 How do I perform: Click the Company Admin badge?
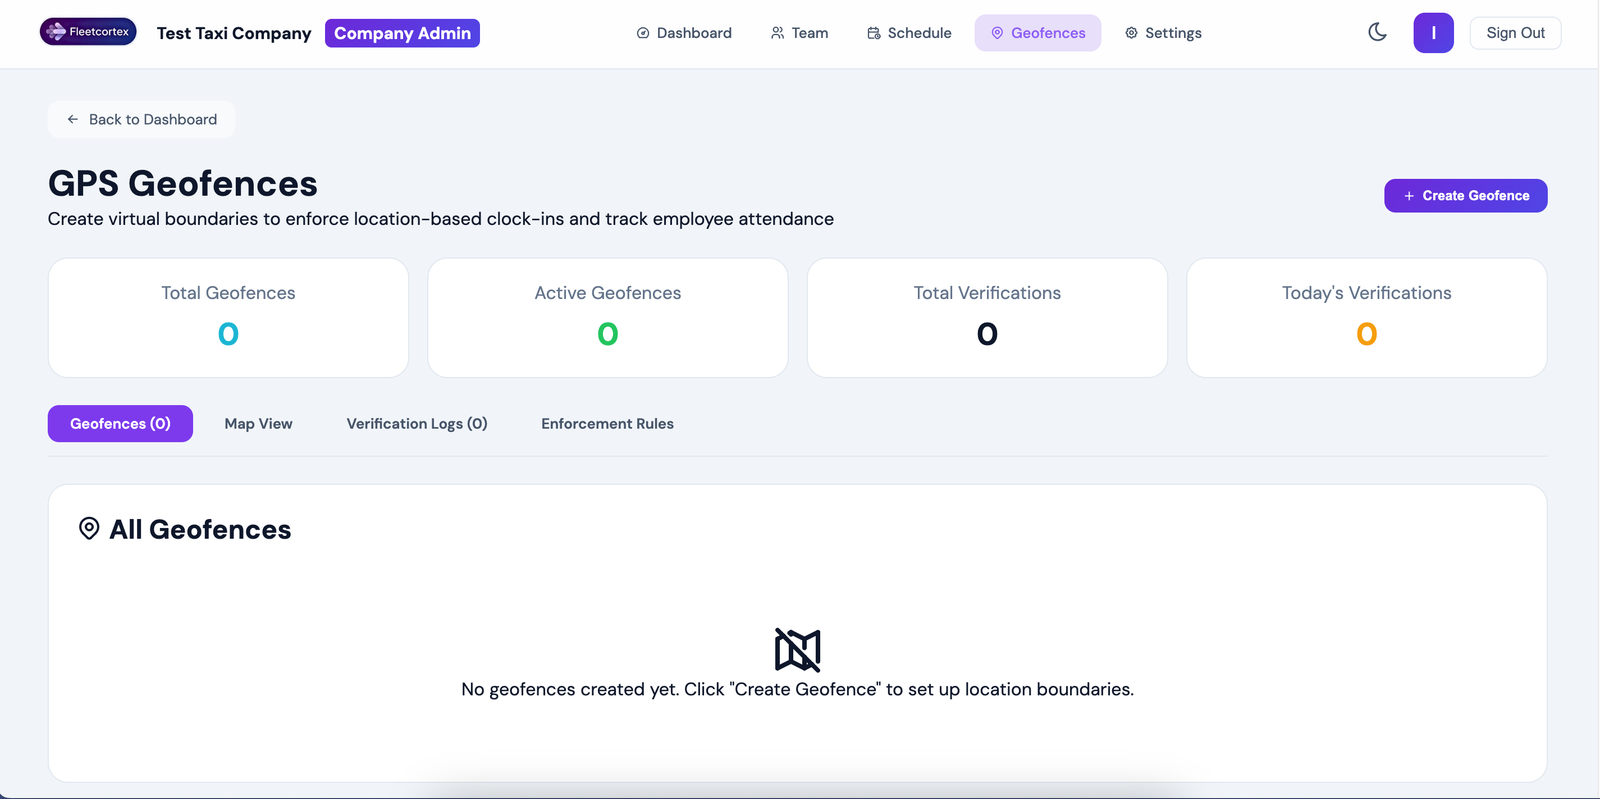[x=402, y=33]
